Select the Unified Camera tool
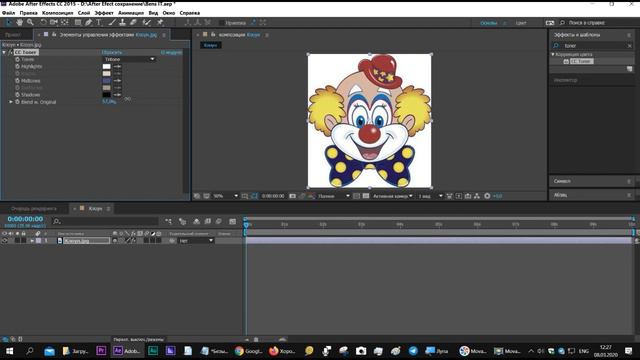This screenshot has width=640, height=360. tap(53, 22)
